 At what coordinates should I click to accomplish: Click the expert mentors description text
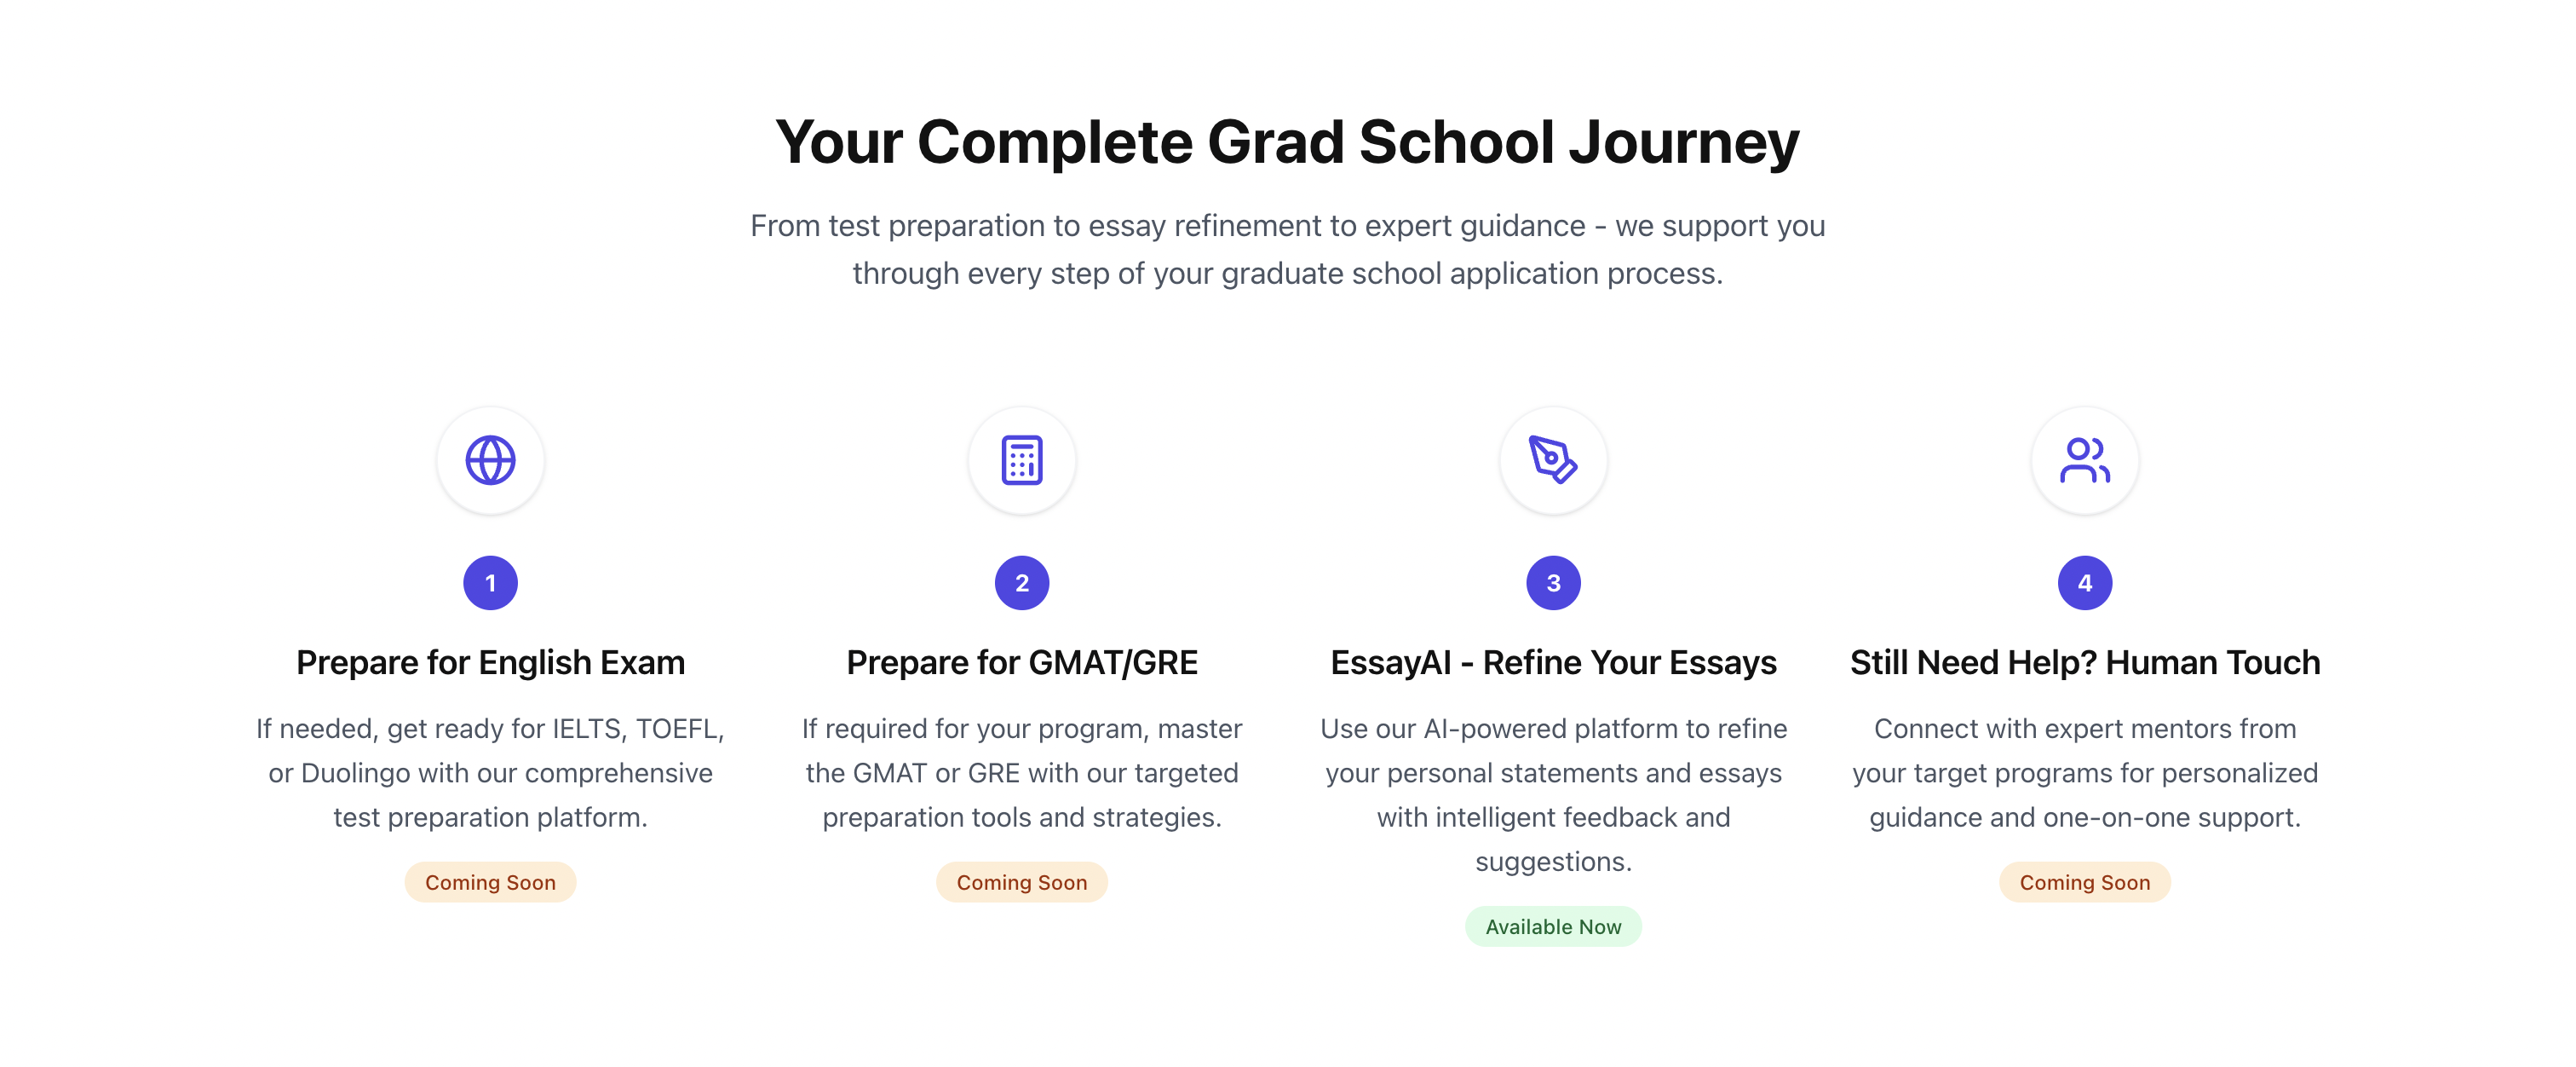[x=2085, y=773]
